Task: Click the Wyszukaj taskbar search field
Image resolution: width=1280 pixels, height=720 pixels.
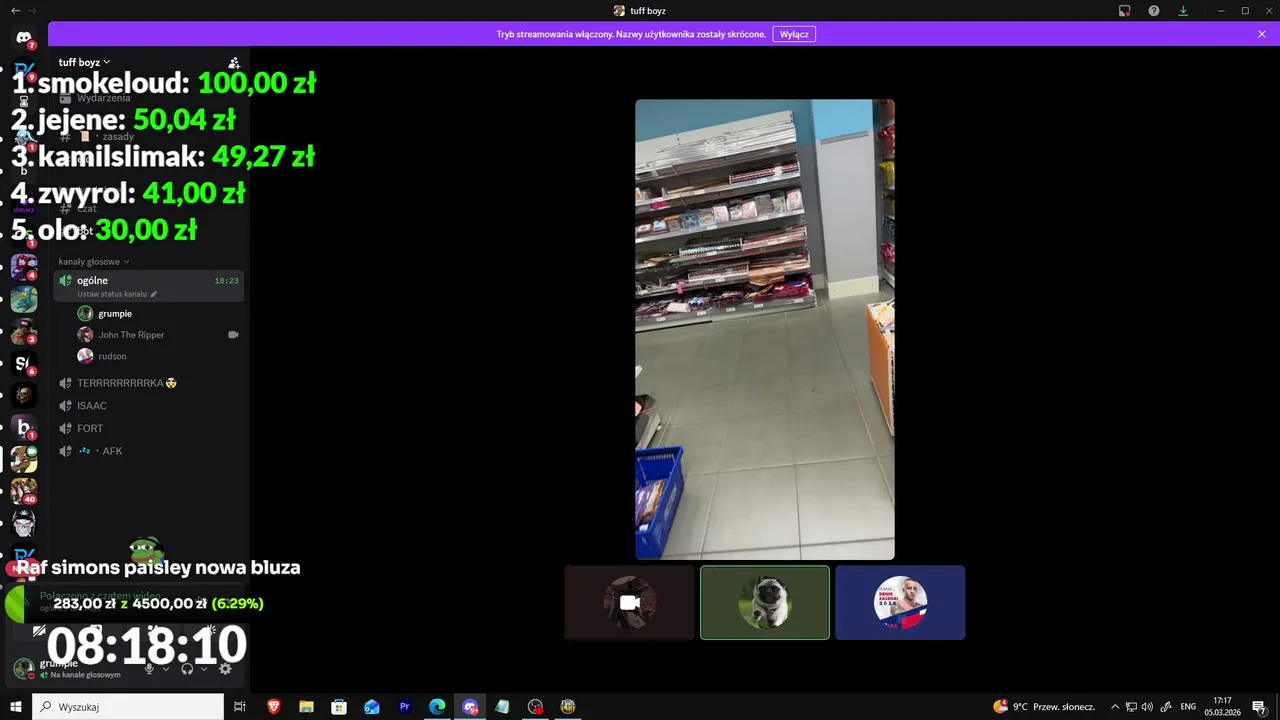Action: click(128, 707)
